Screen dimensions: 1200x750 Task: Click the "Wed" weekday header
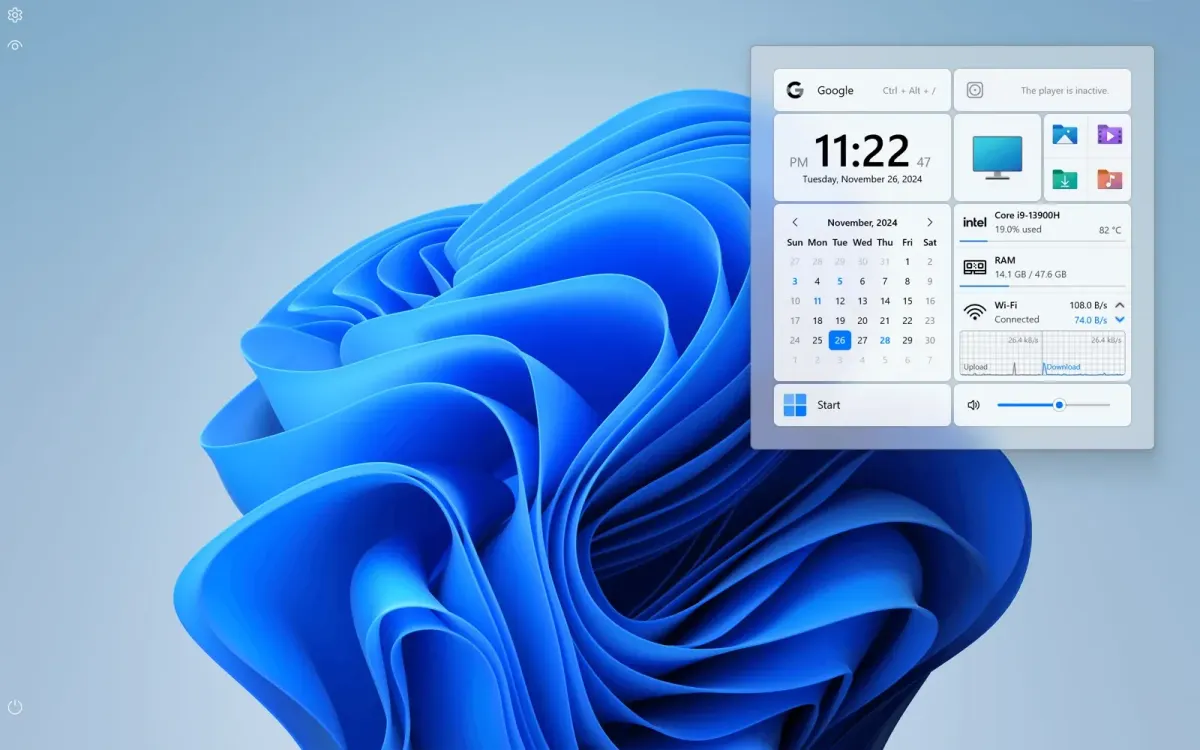pyautogui.click(x=862, y=242)
